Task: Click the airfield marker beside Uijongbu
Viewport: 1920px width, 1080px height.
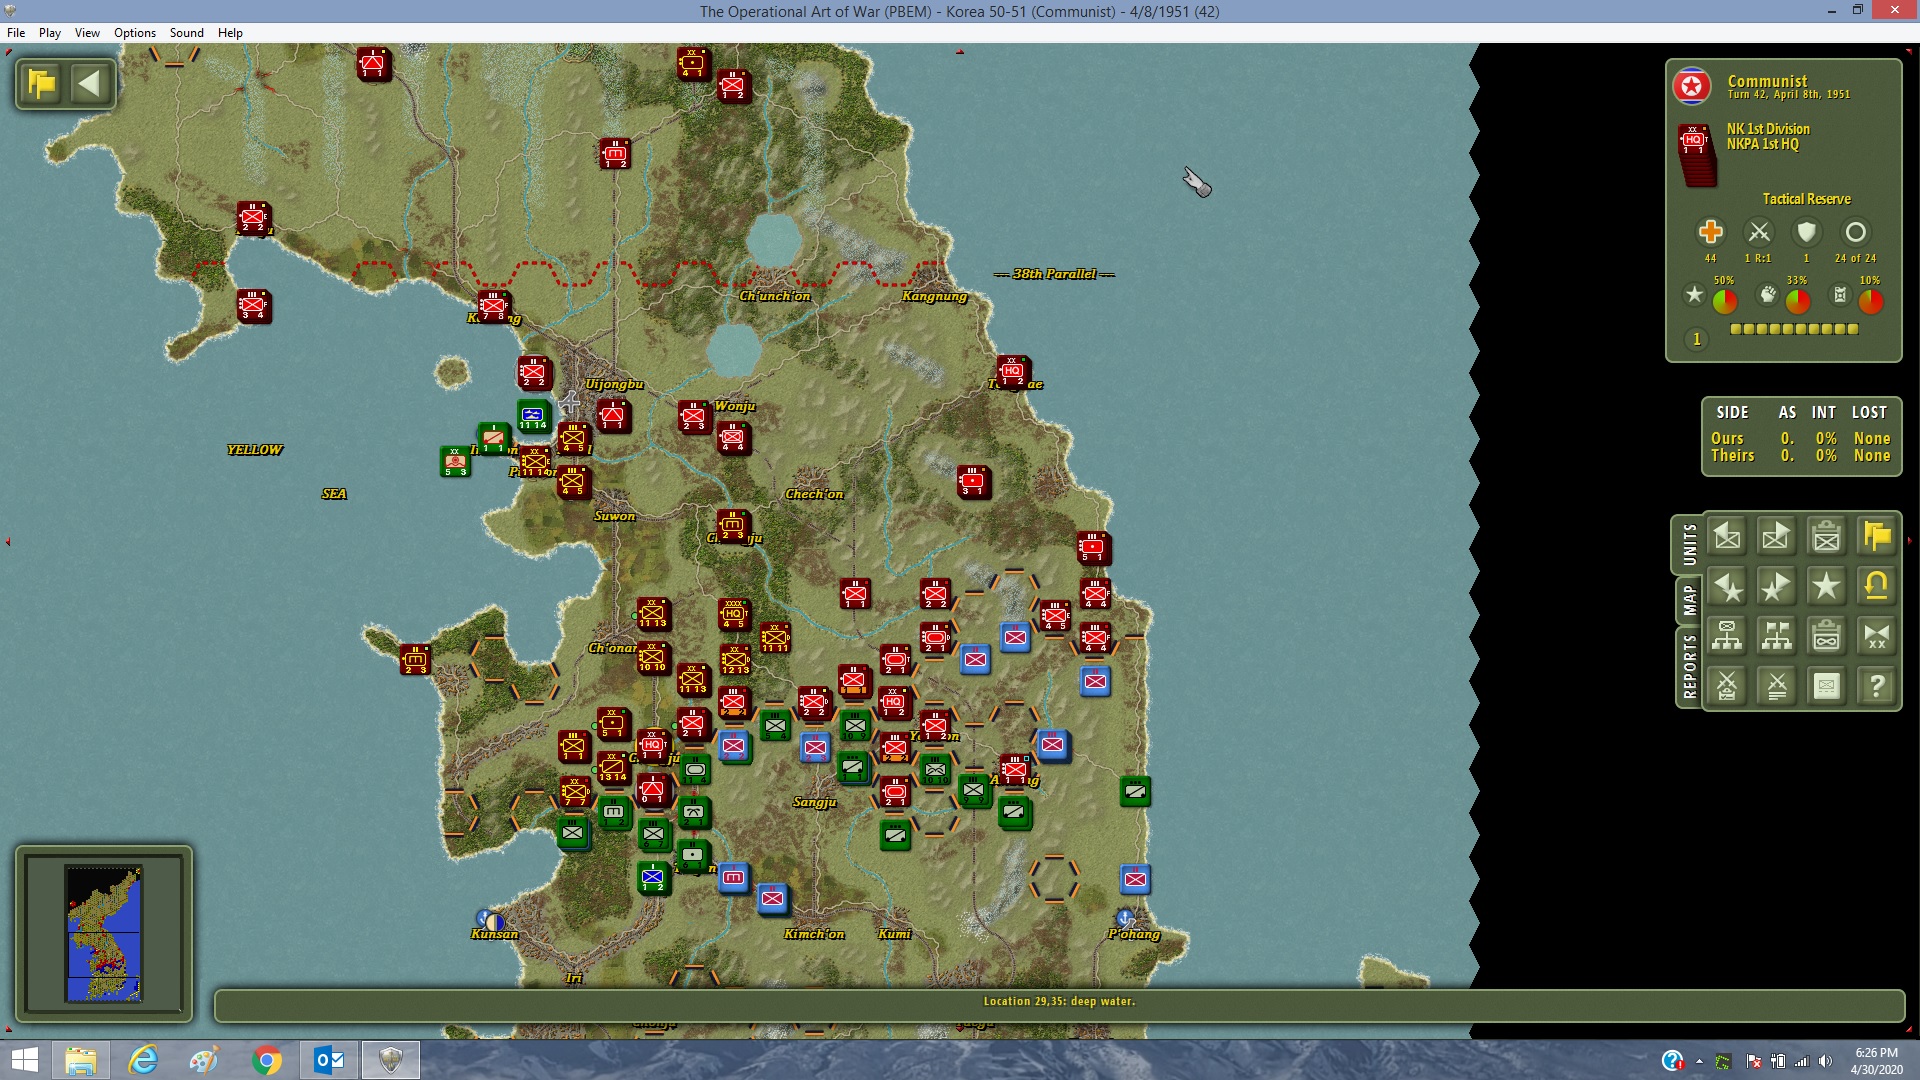Action: coord(569,403)
